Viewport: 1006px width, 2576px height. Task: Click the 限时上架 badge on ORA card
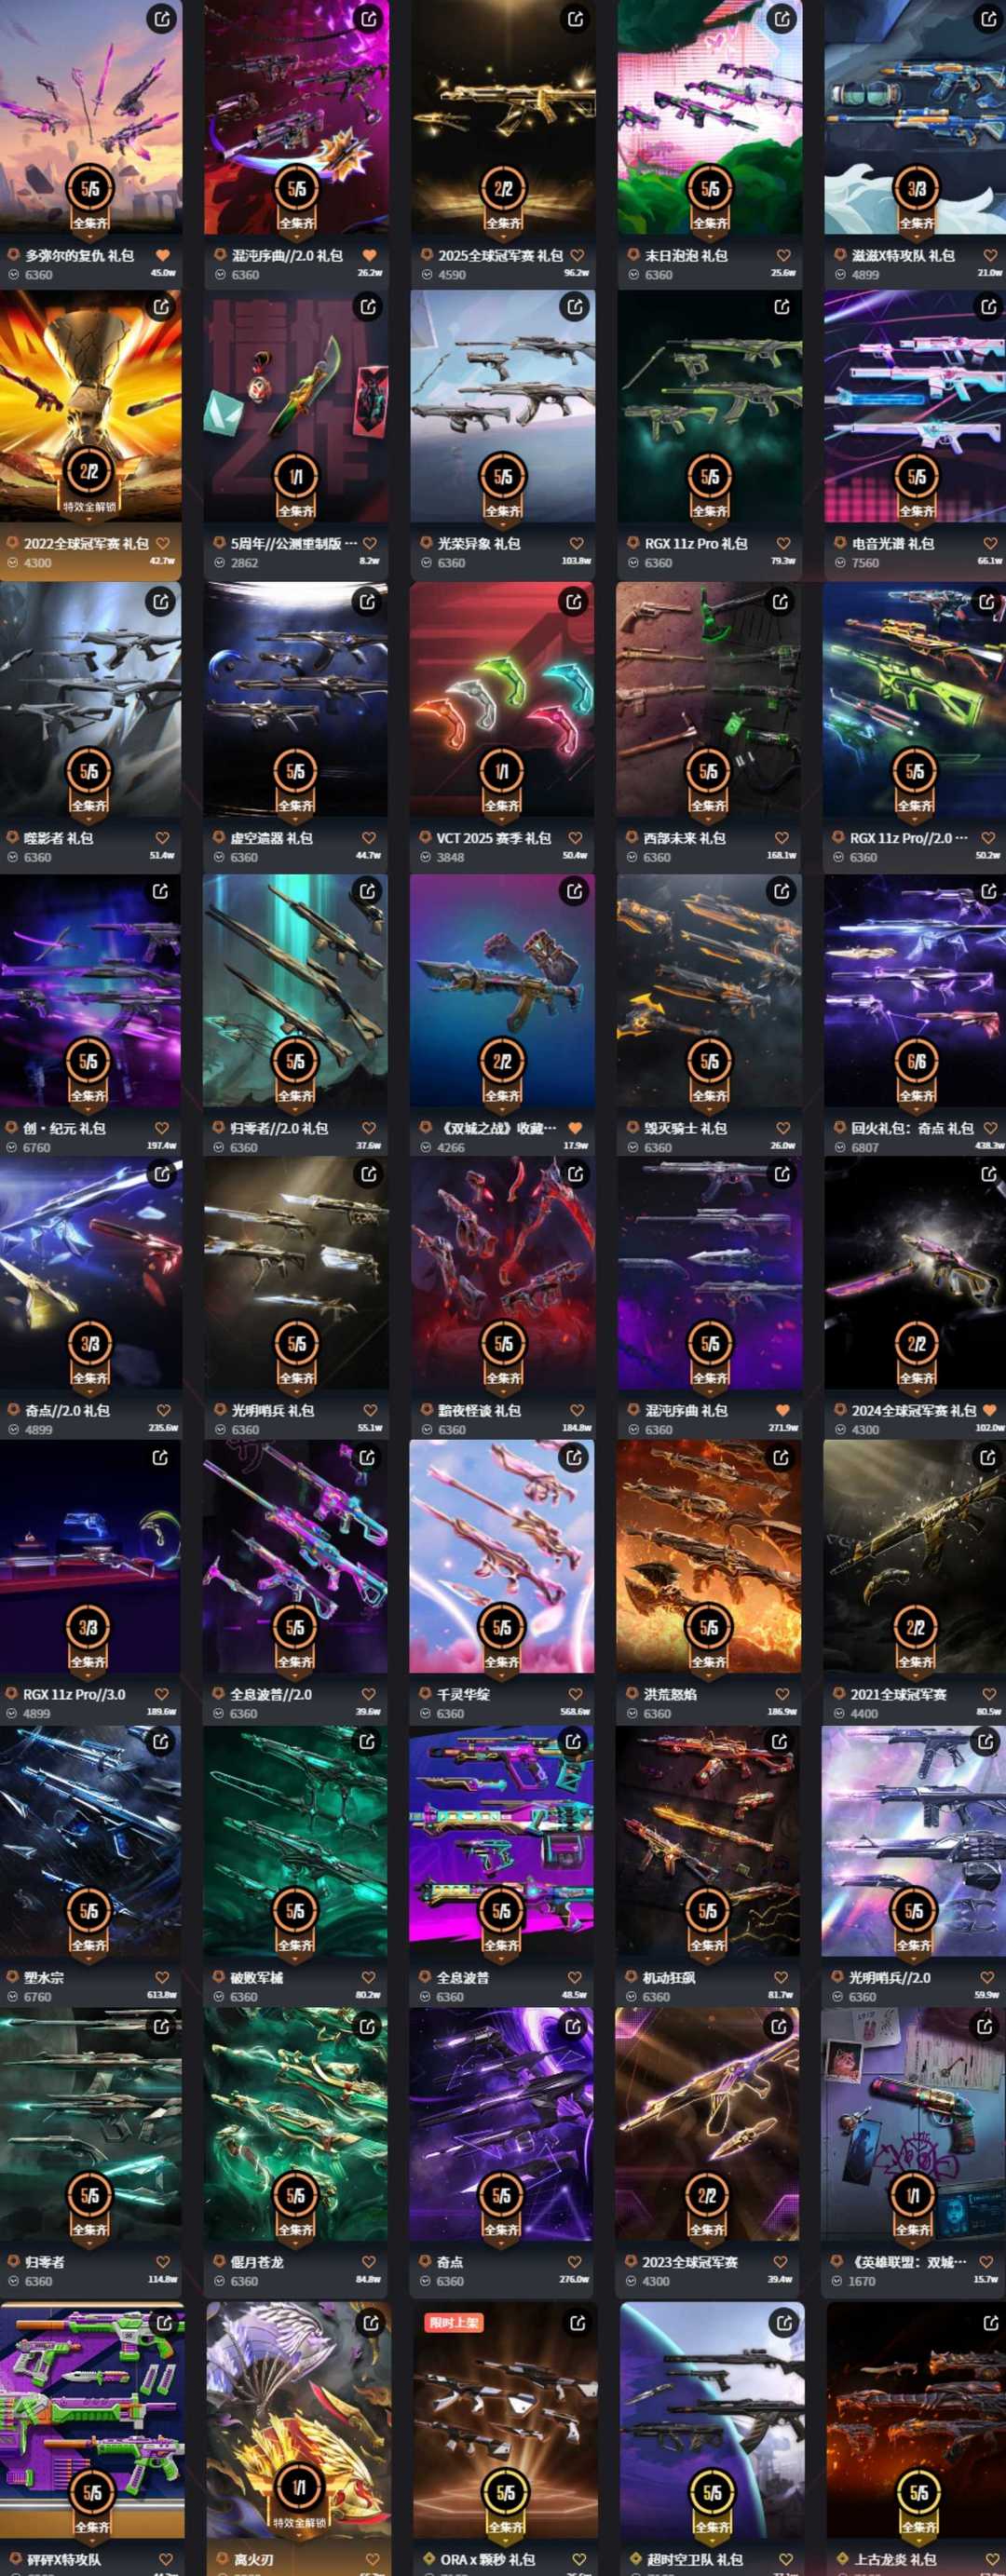click(x=455, y=2322)
